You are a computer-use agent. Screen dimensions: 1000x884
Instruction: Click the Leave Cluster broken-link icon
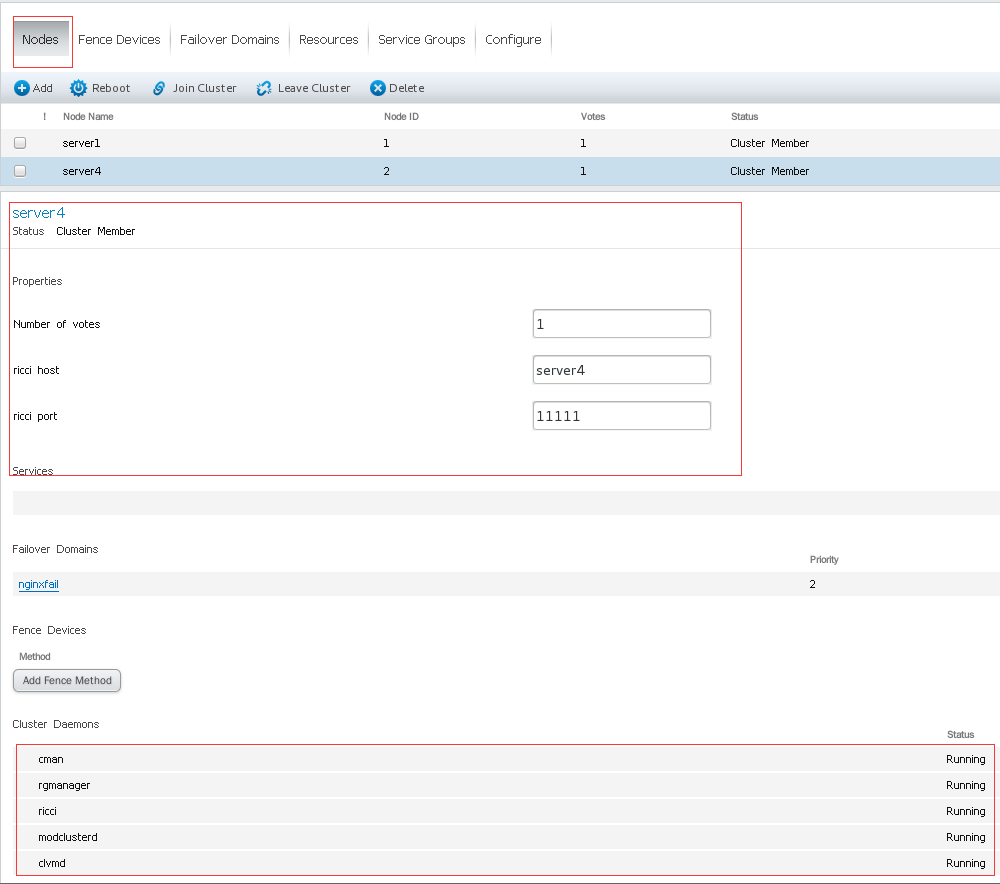[264, 88]
